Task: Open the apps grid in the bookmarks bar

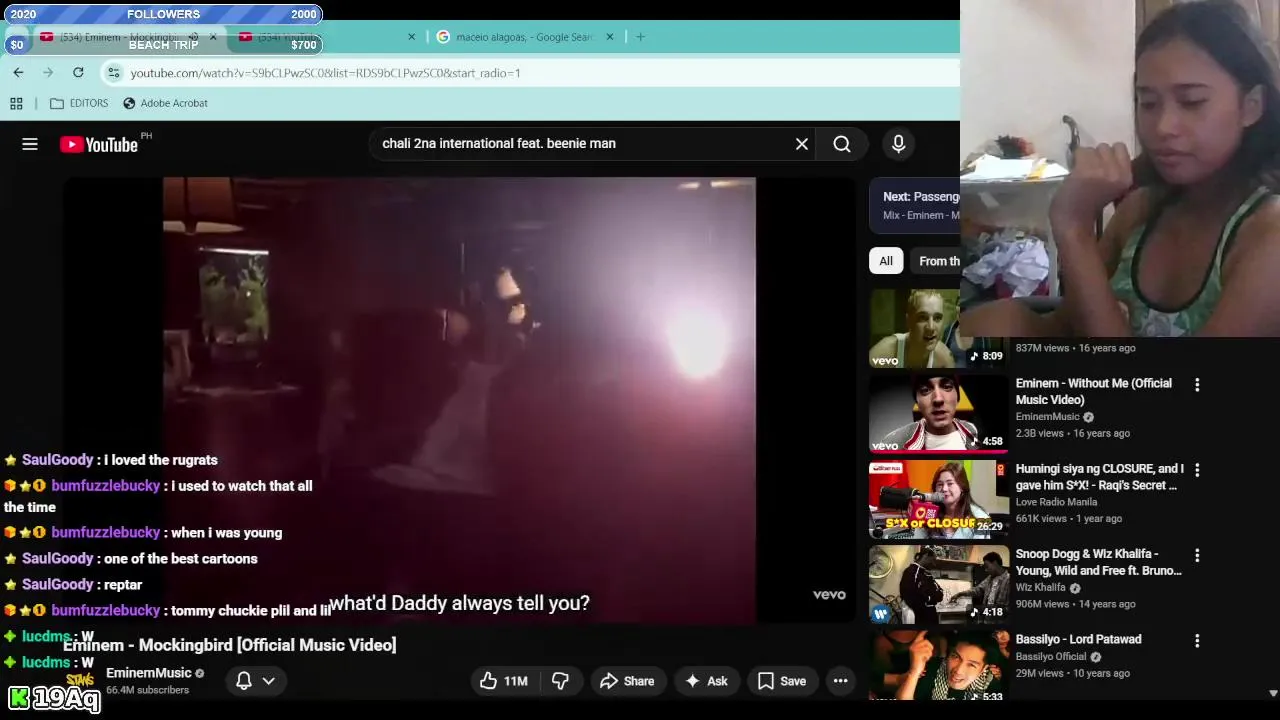Action: pyautogui.click(x=16, y=103)
